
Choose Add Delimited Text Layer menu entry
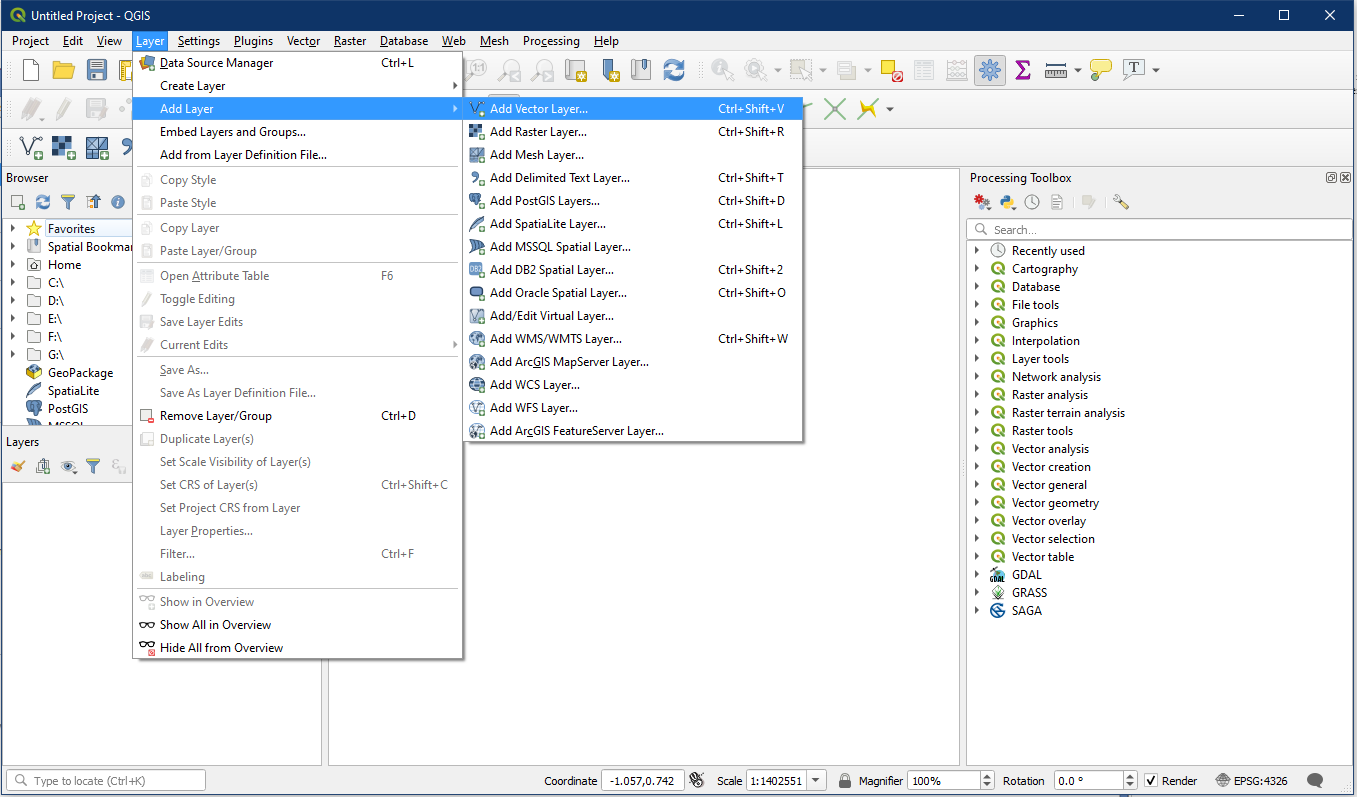click(559, 178)
